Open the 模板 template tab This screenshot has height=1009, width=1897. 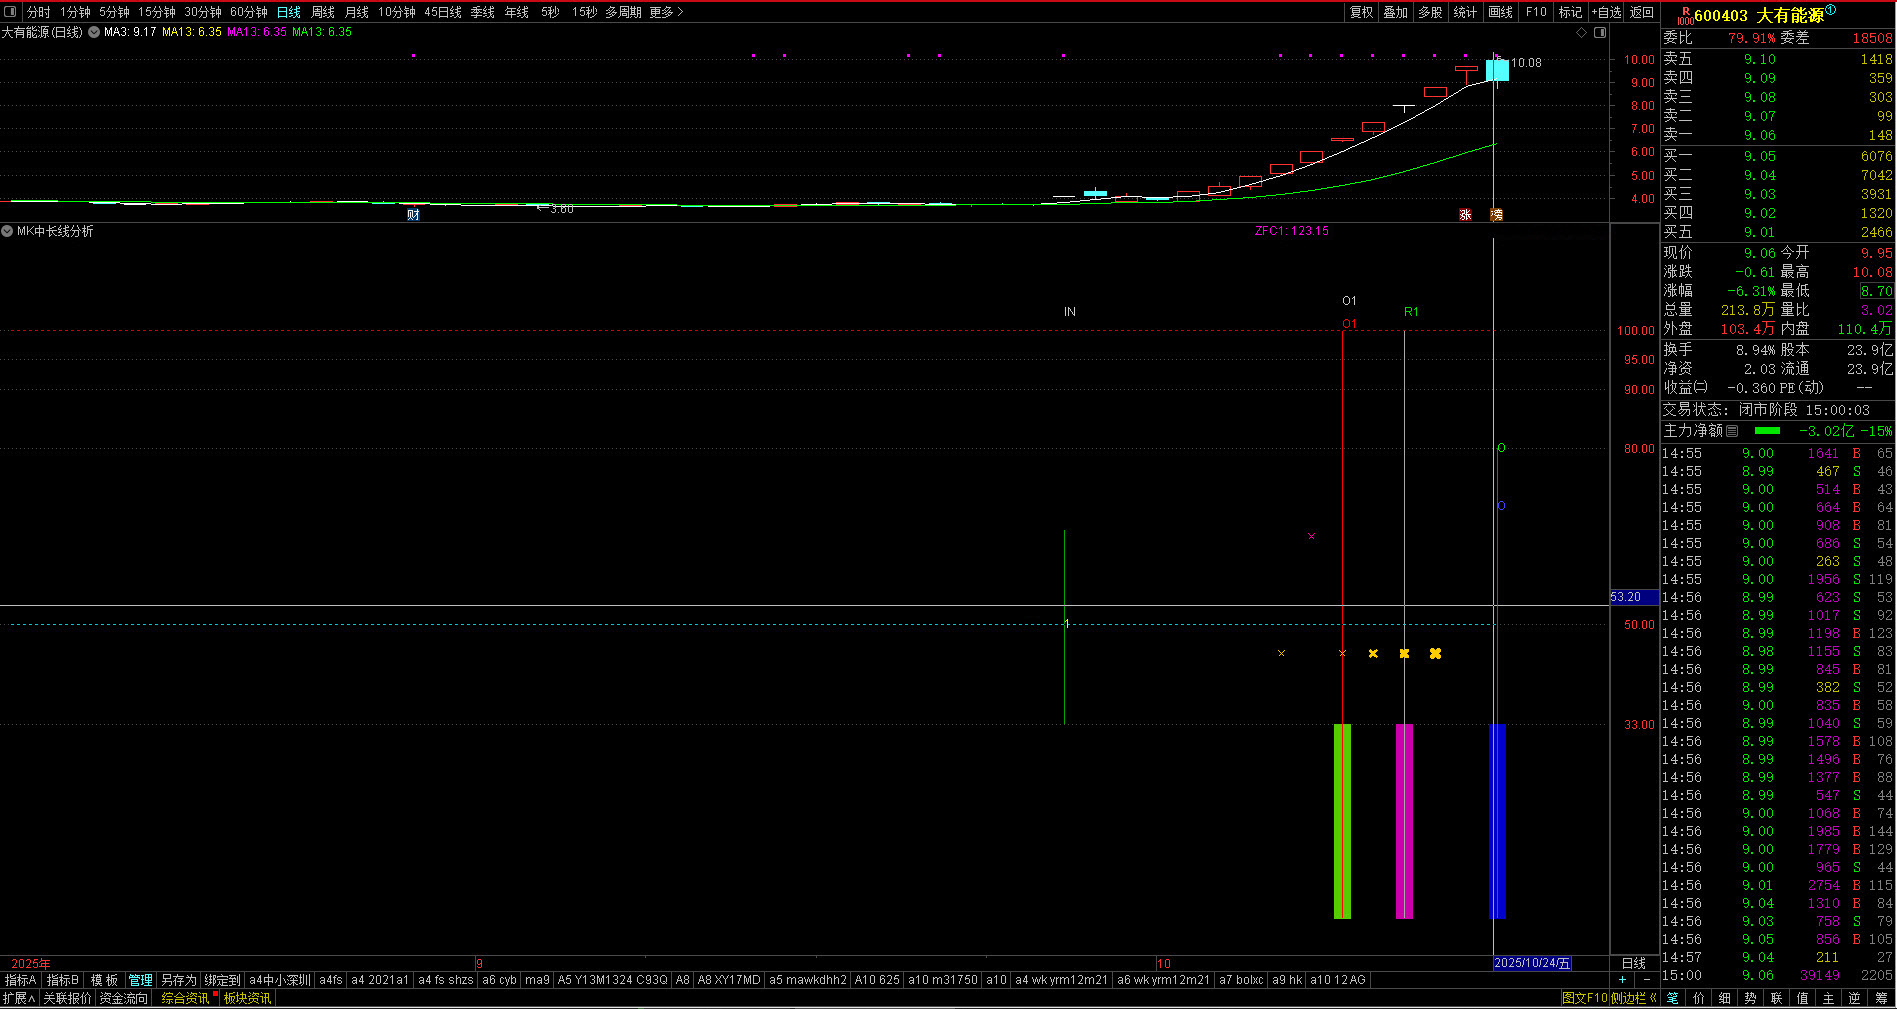(104, 980)
